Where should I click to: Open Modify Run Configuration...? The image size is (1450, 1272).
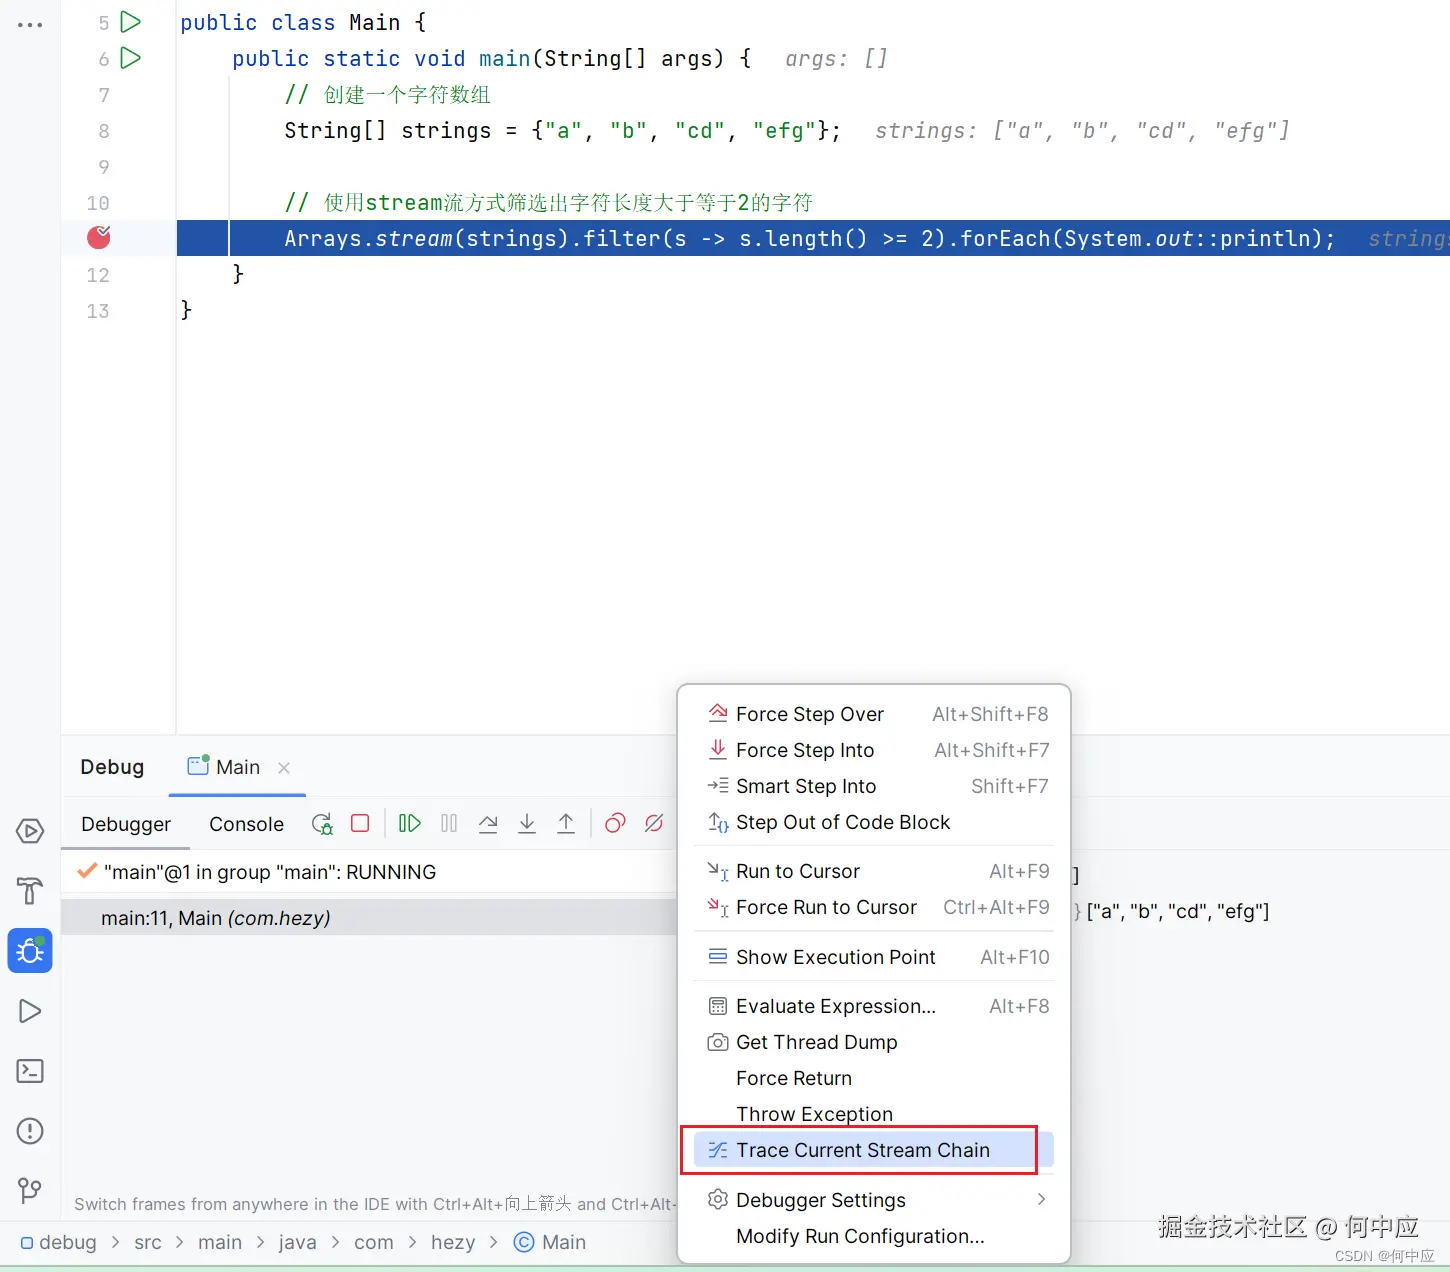874,1236
